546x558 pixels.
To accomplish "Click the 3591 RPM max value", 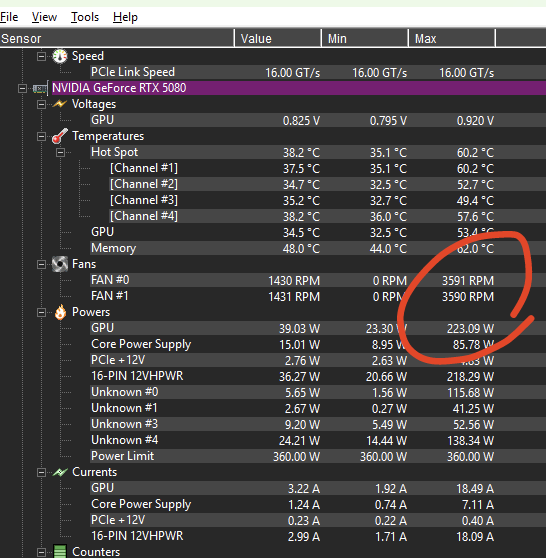I will [468, 281].
